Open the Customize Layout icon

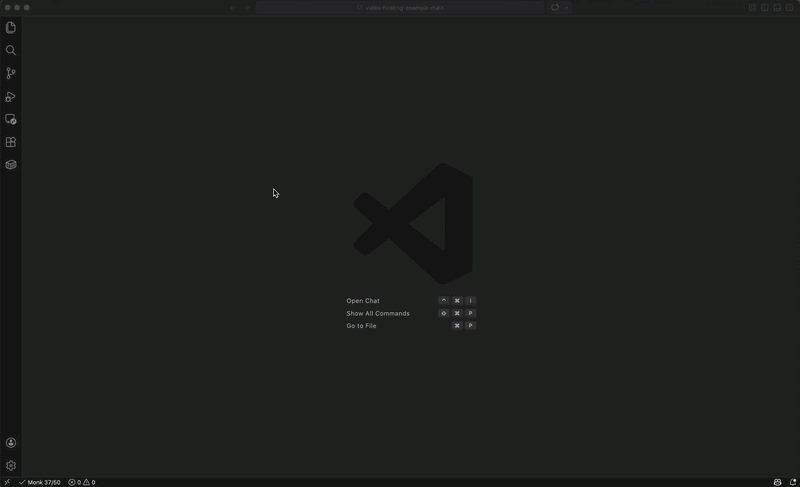point(752,8)
